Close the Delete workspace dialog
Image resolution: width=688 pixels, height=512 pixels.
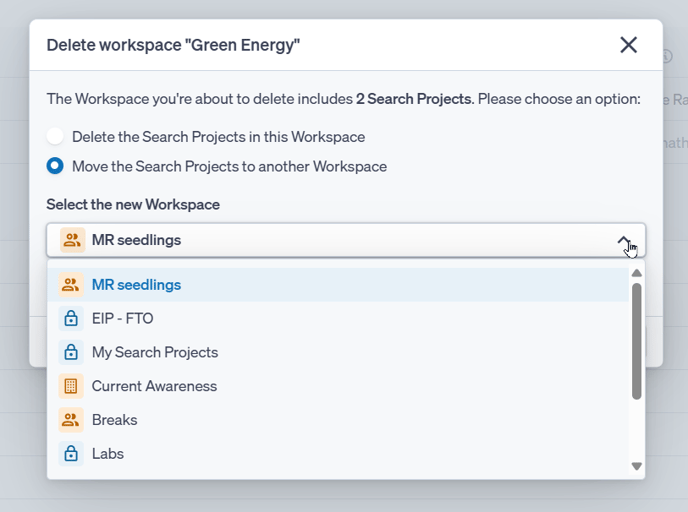click(x=628, y=45)
